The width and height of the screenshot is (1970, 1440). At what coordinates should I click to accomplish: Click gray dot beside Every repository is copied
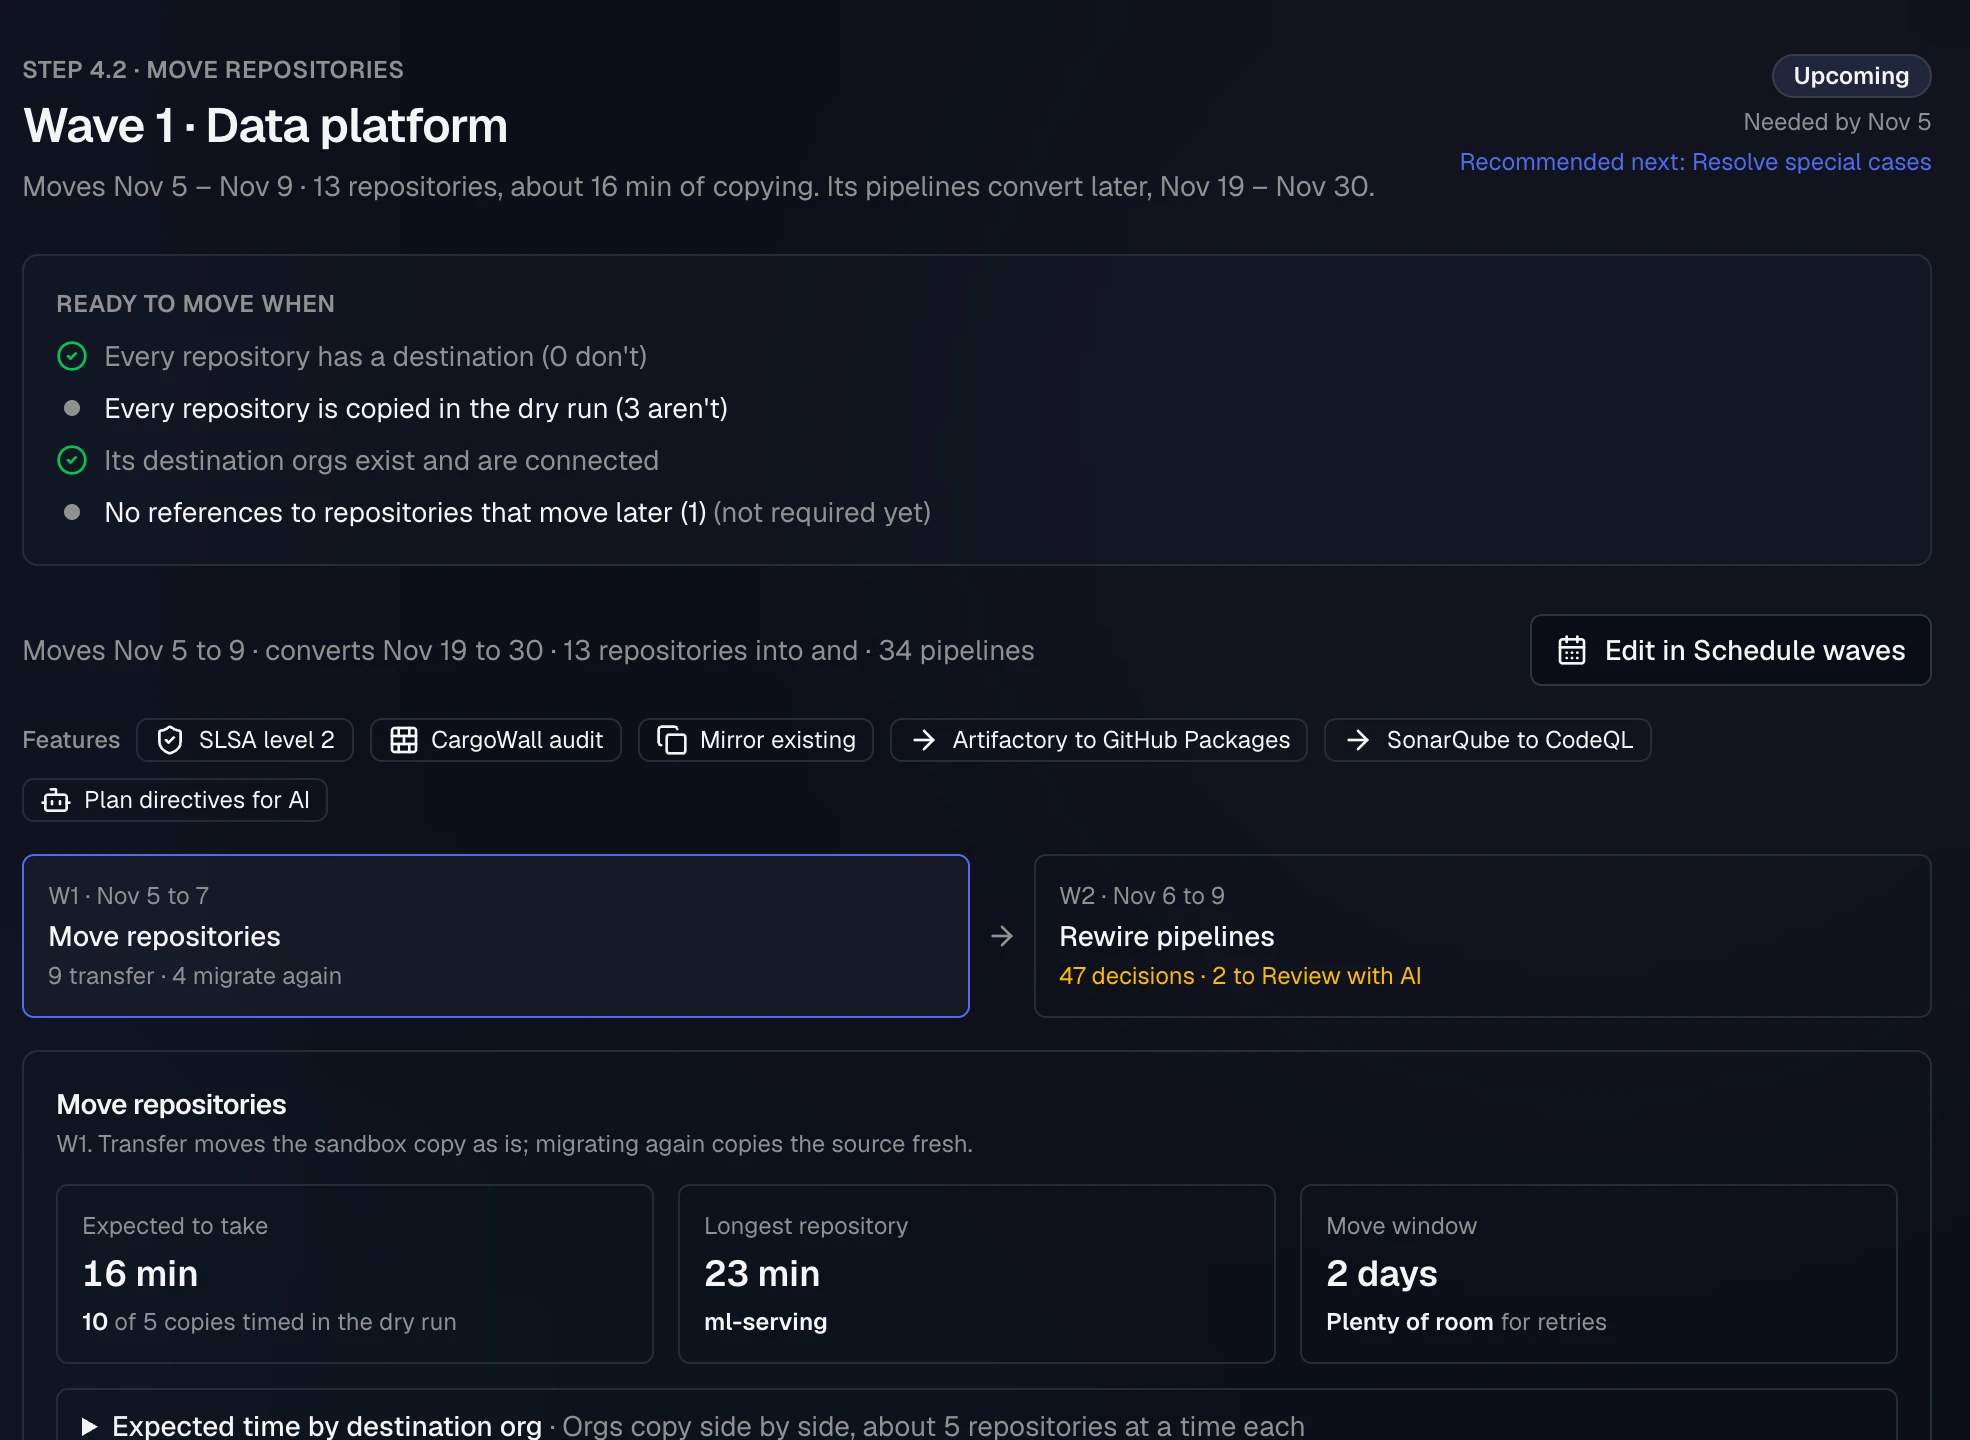(x=72, y=408)
